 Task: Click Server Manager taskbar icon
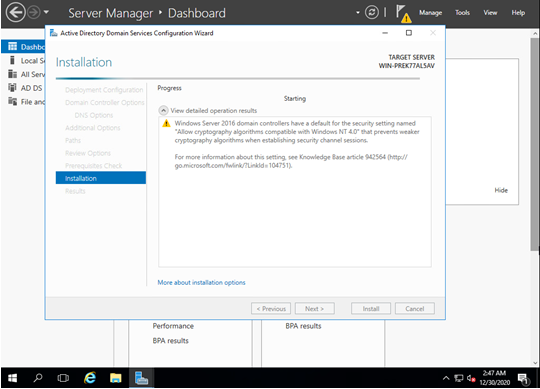142,378
